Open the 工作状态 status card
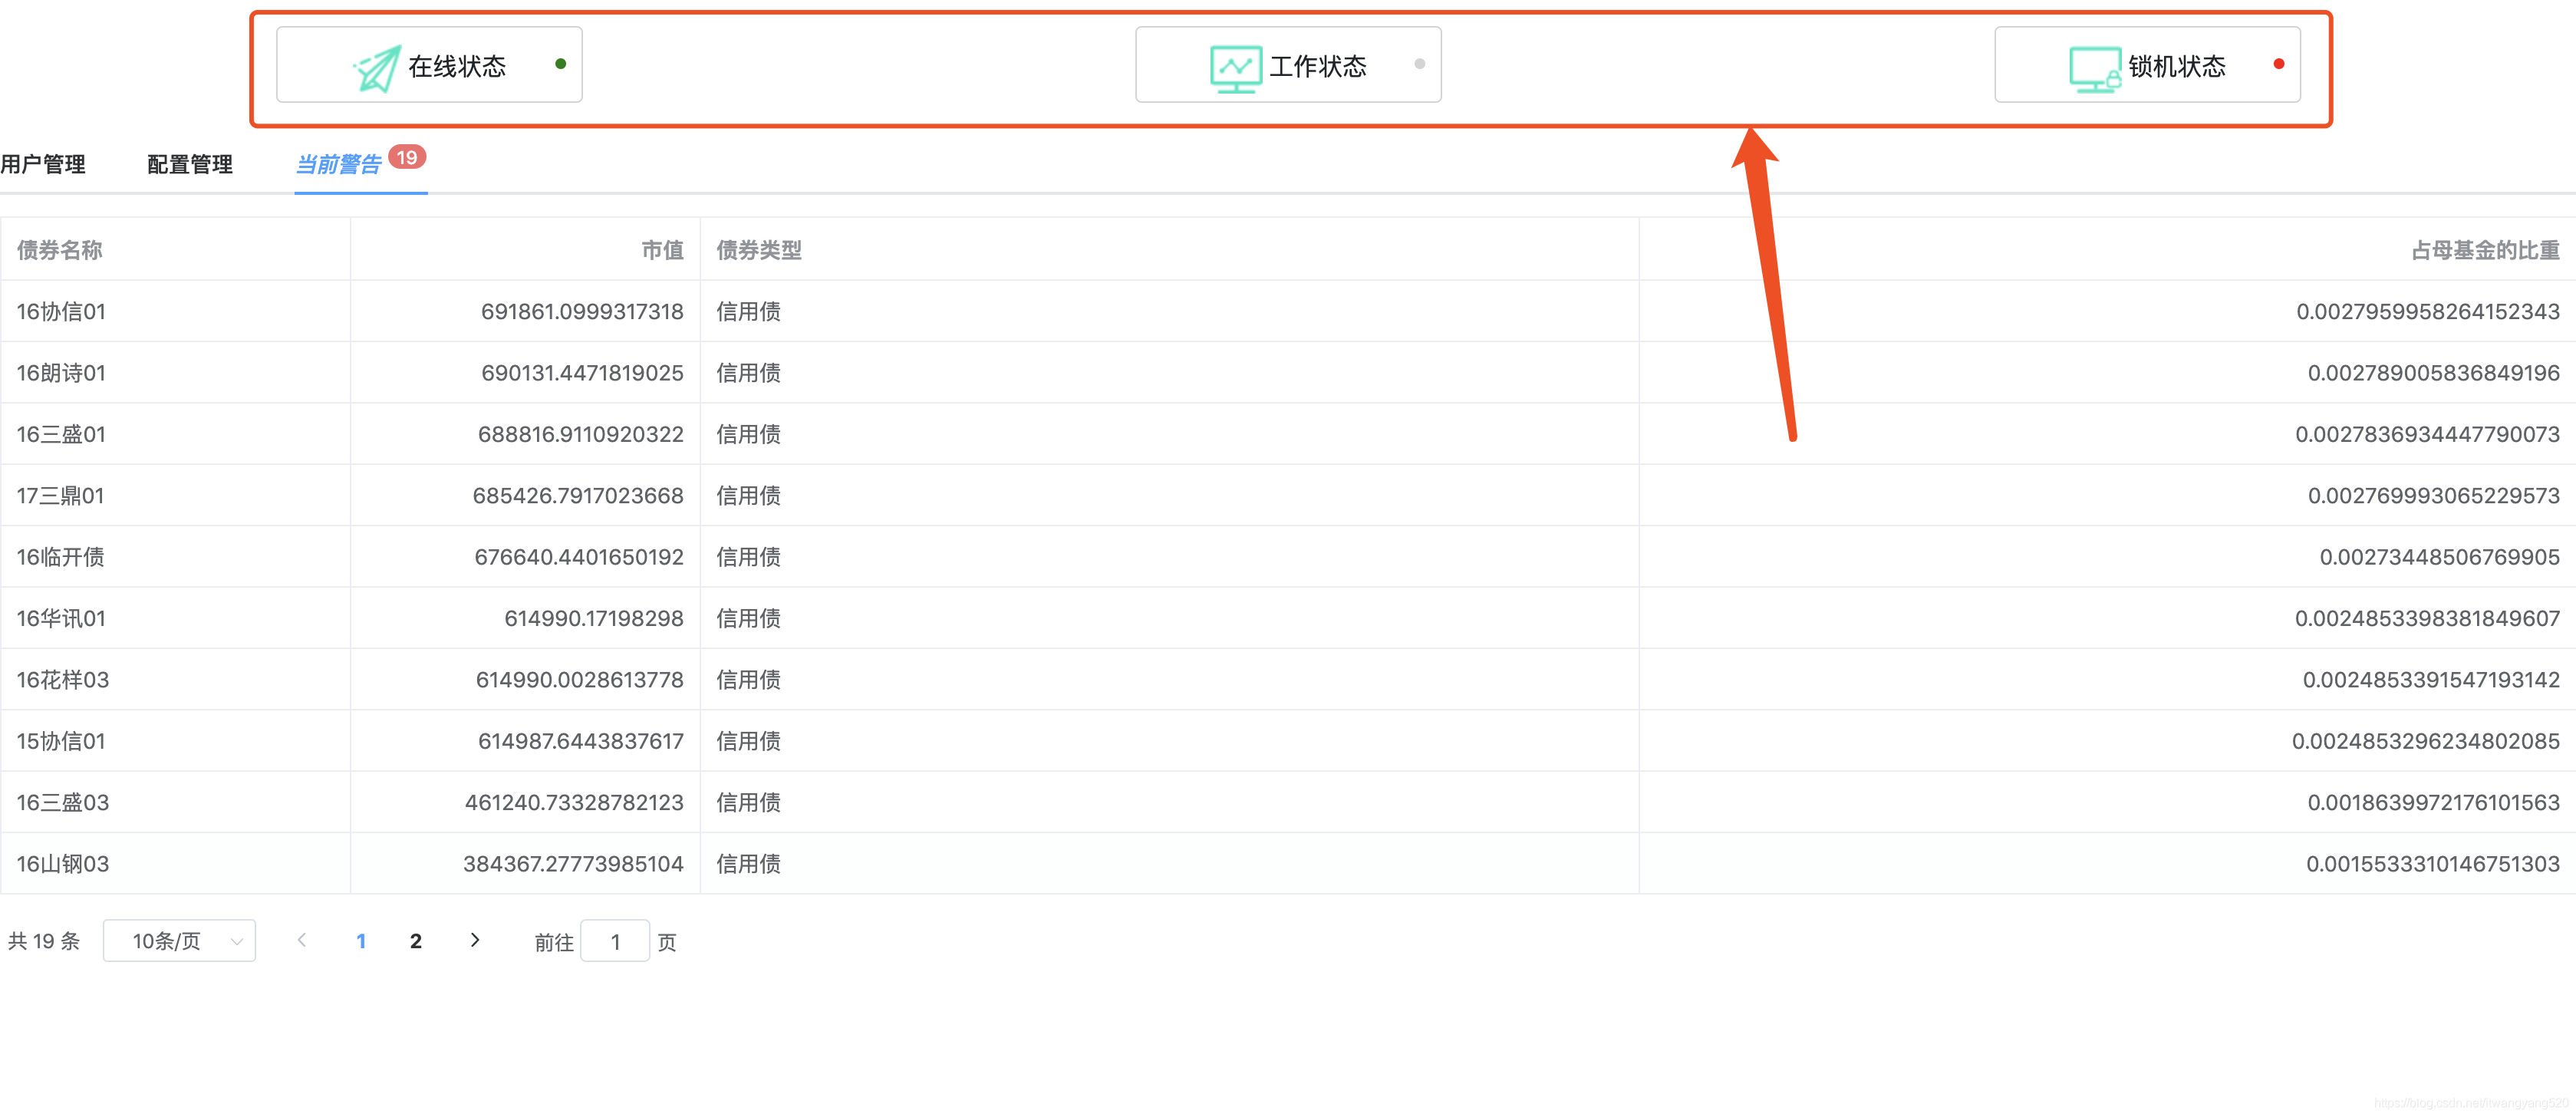This screenshot has height=1117, width=2576. click(1288, 65)
